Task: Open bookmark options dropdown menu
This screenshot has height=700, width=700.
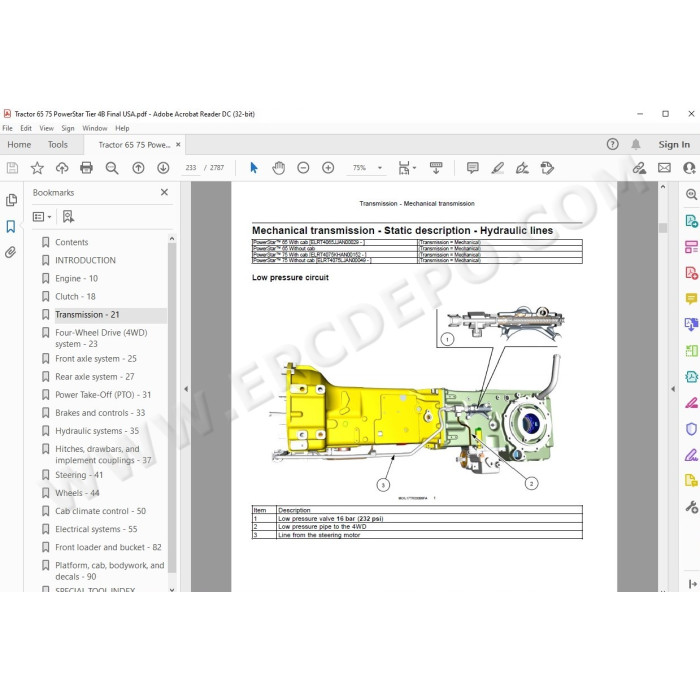Action: point(42,217)
